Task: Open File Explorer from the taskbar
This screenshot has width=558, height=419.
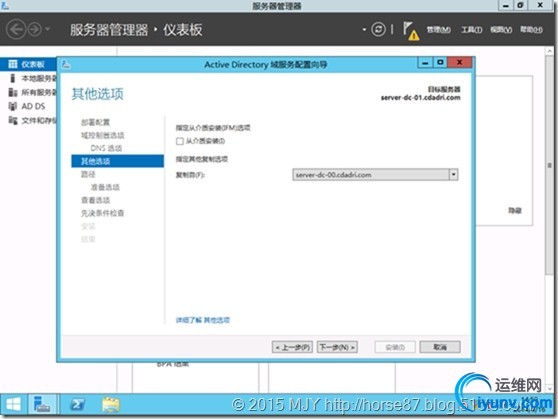Action: (111, 404)
